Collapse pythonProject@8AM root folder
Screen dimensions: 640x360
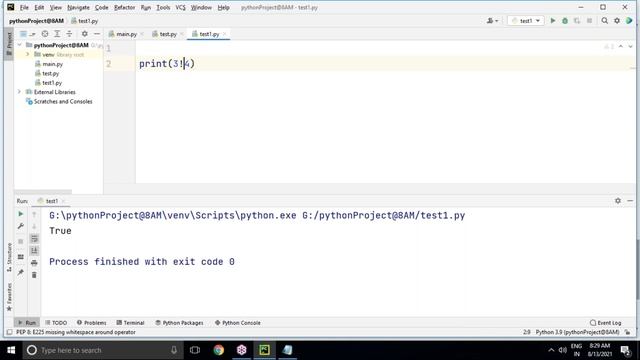(20, 45)
